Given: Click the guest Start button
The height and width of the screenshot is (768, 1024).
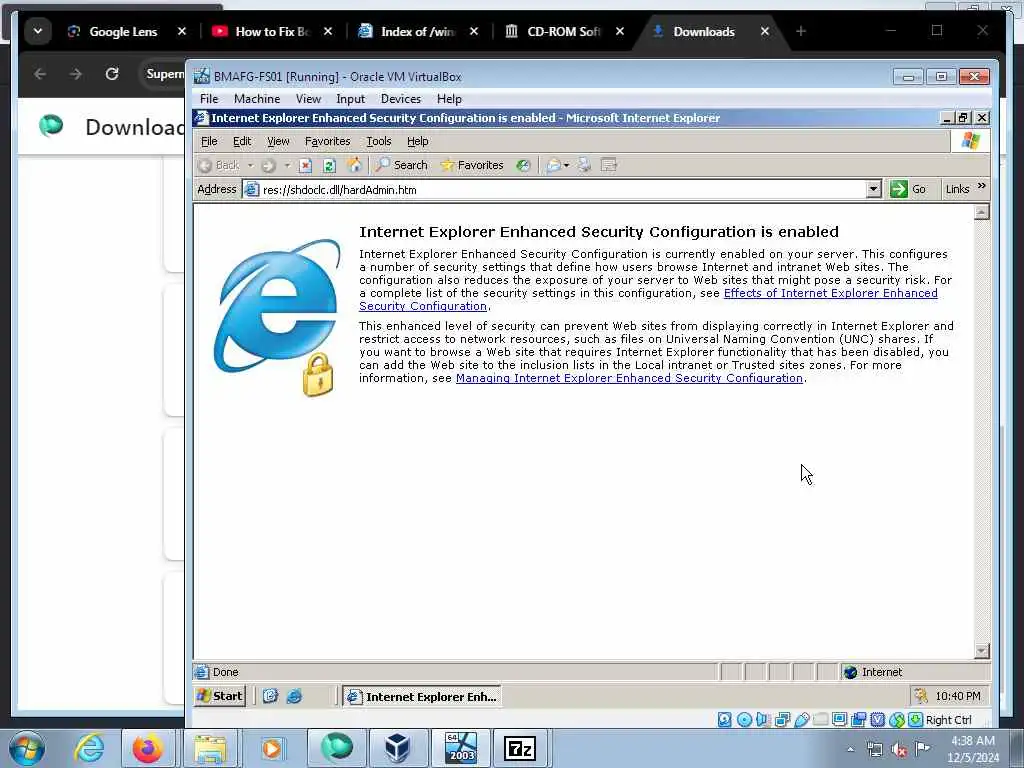Looking at the screenshot, I should click(220, 696).
